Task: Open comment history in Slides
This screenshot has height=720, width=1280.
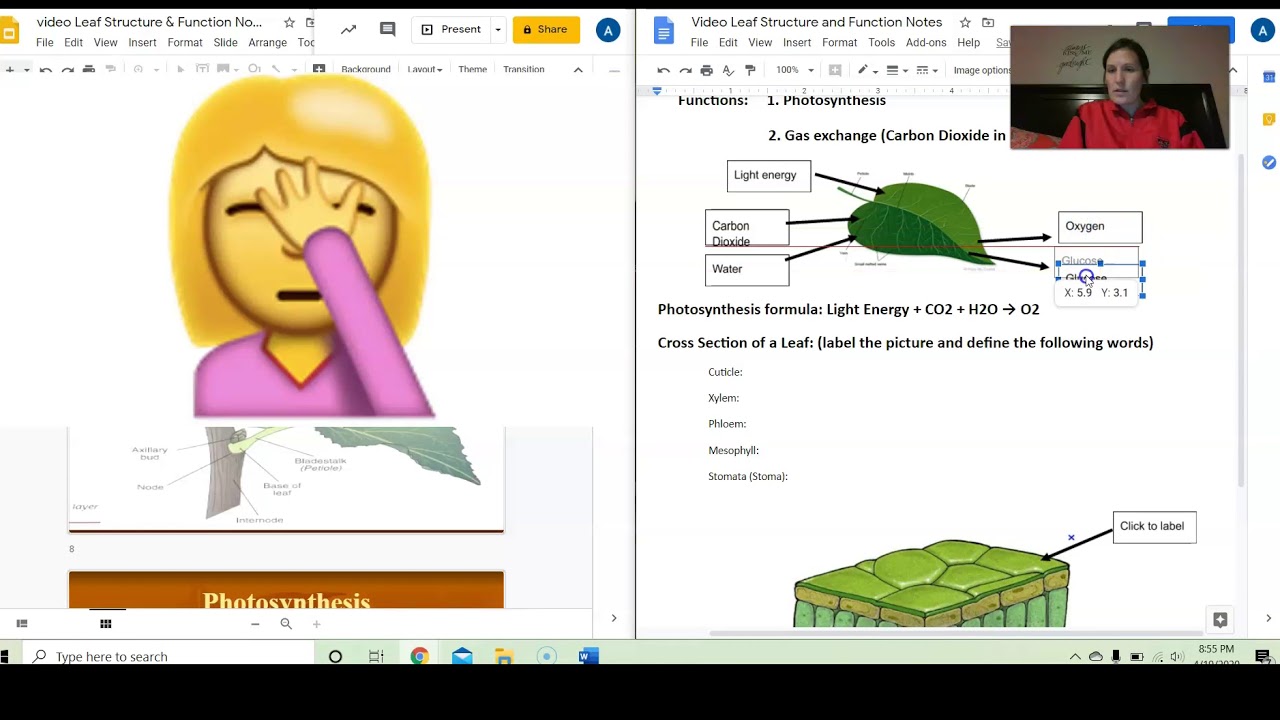Action: 388,30
